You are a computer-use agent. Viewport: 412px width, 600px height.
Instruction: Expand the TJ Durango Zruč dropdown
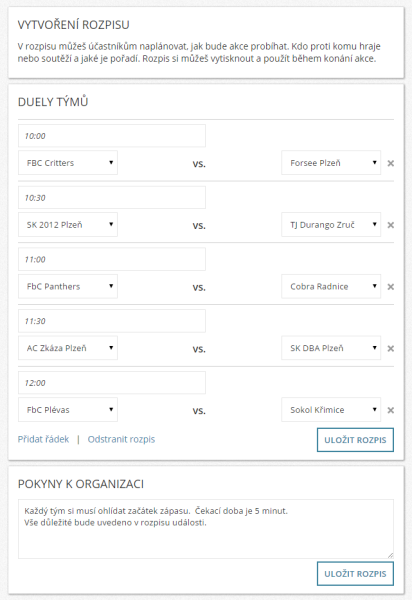click(x=331, y=225)
